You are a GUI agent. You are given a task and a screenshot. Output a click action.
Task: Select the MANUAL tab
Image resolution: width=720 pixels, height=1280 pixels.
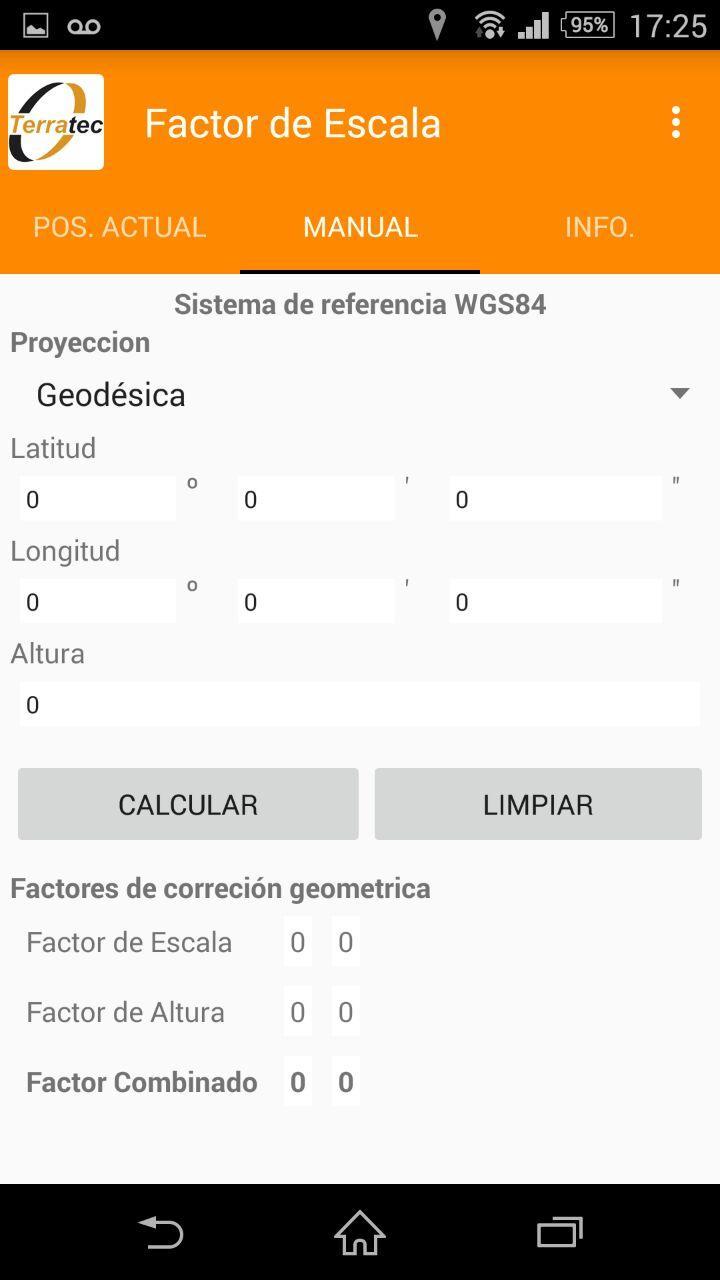(x=360, y=227)
